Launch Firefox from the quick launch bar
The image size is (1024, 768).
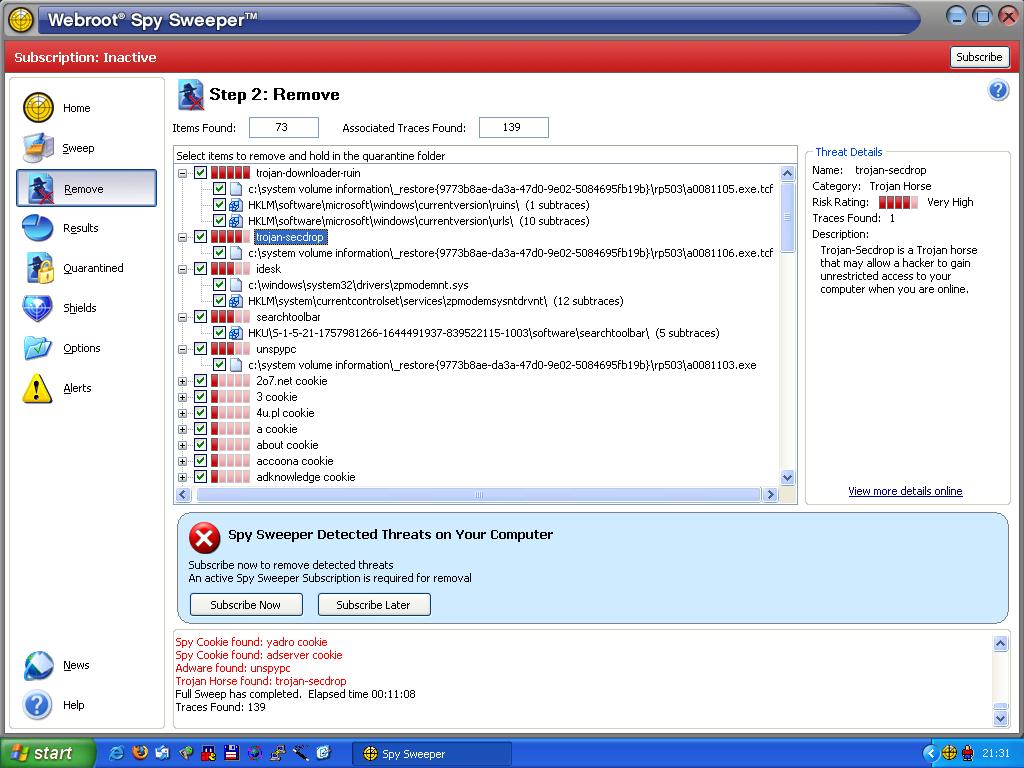pos(140,753)
